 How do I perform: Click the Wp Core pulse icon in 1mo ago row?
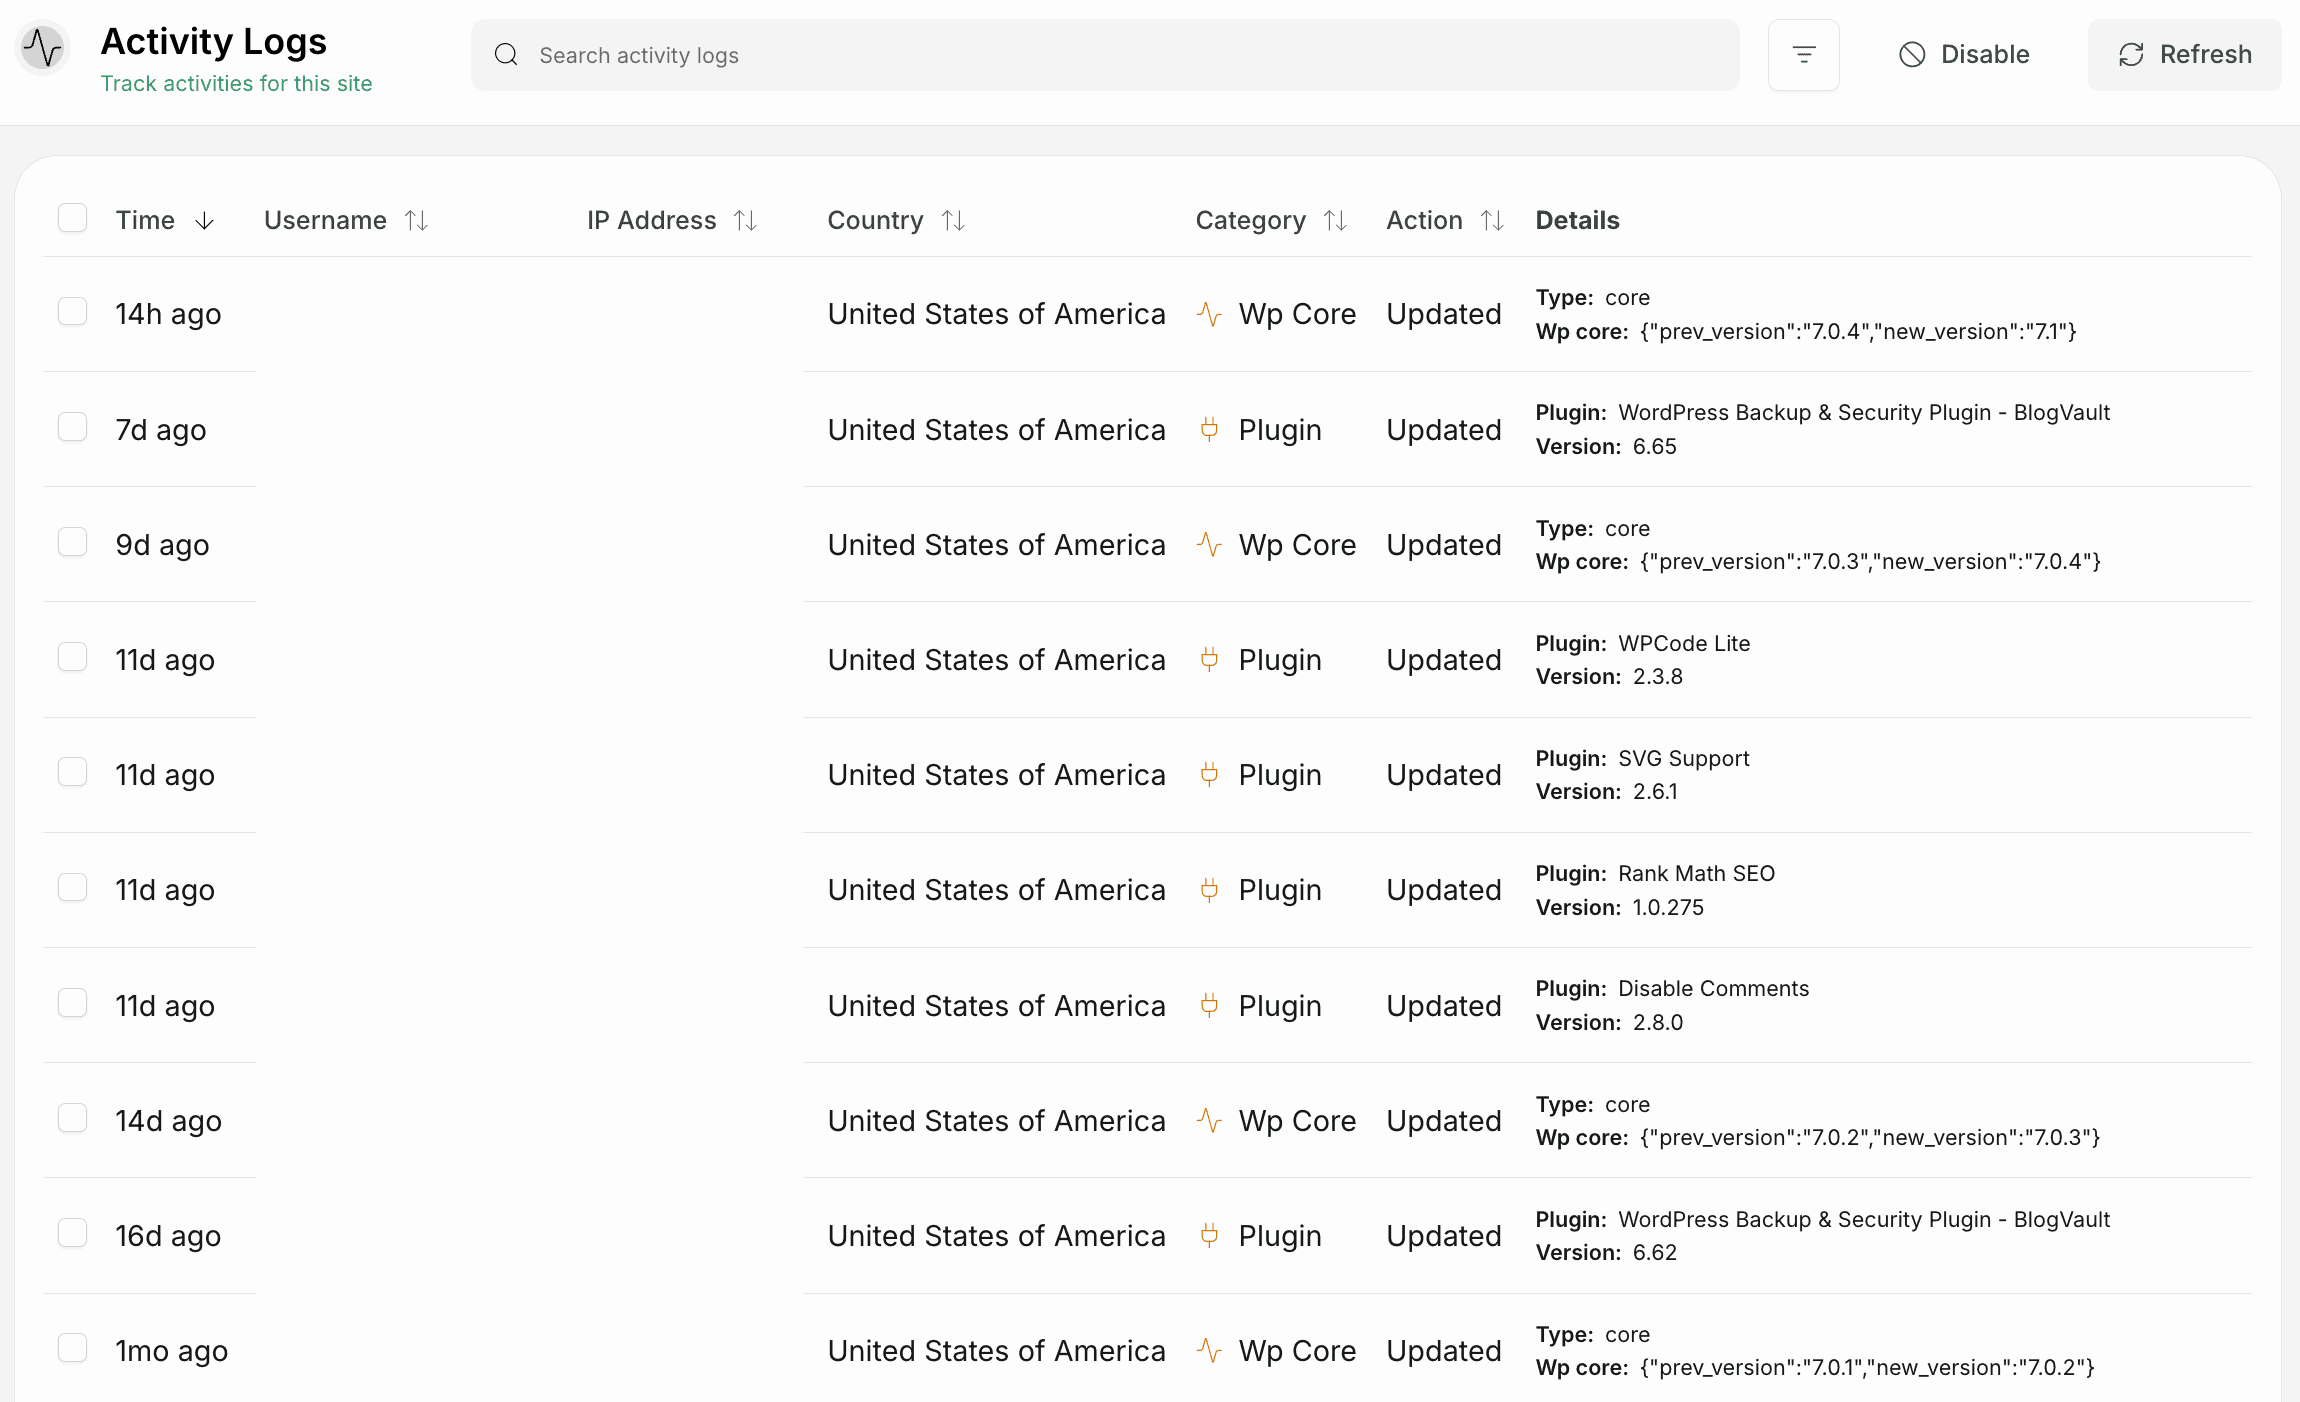click(x=1209, y=1351)
